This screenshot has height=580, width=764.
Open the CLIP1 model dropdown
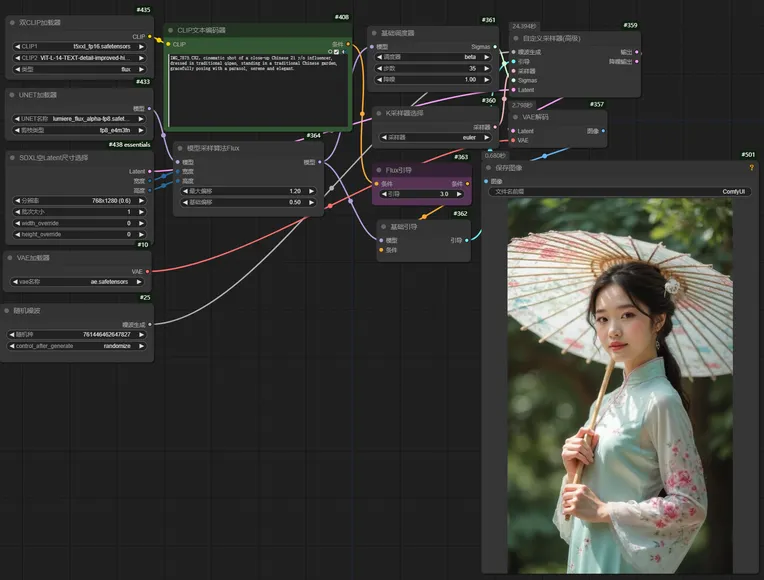pyautogui.click(x=80, y=46)
